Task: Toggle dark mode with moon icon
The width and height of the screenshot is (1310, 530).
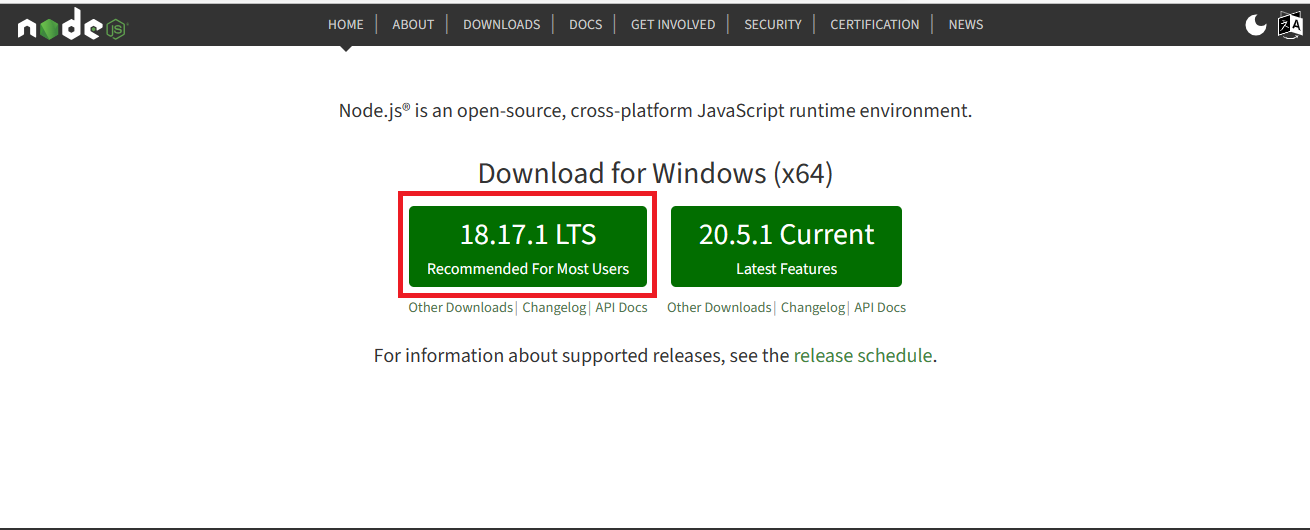Action: point(1255,25)
